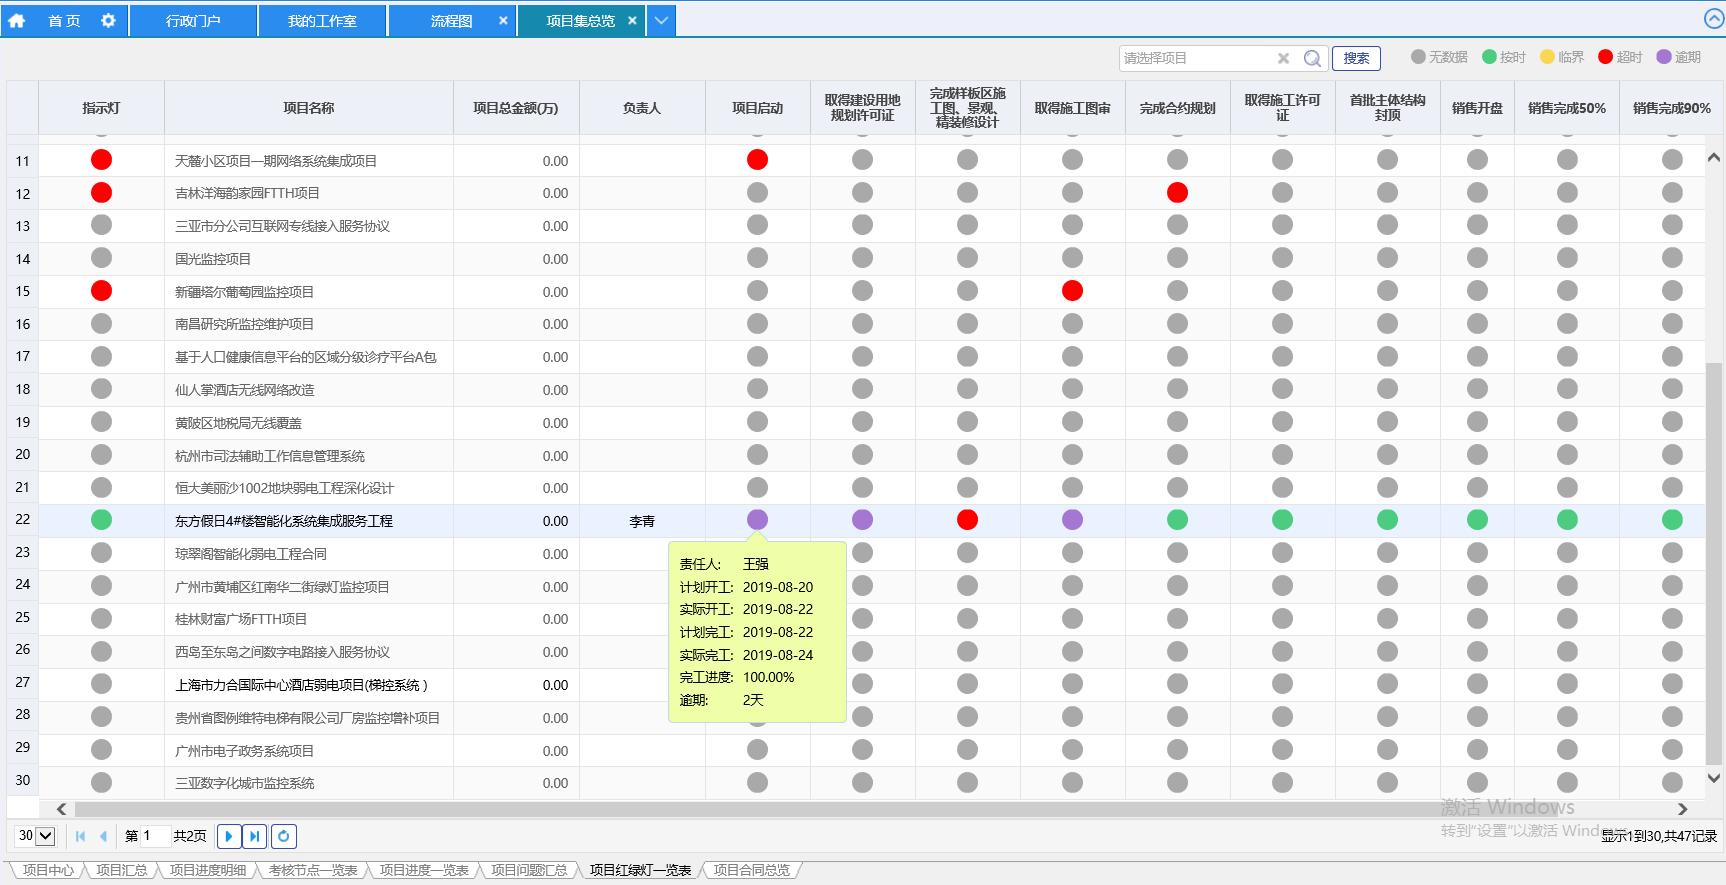Clear the project search box with X icon
This screenshot has width=1726, height=885.
pyautogui.click(x=1283, y=59)
